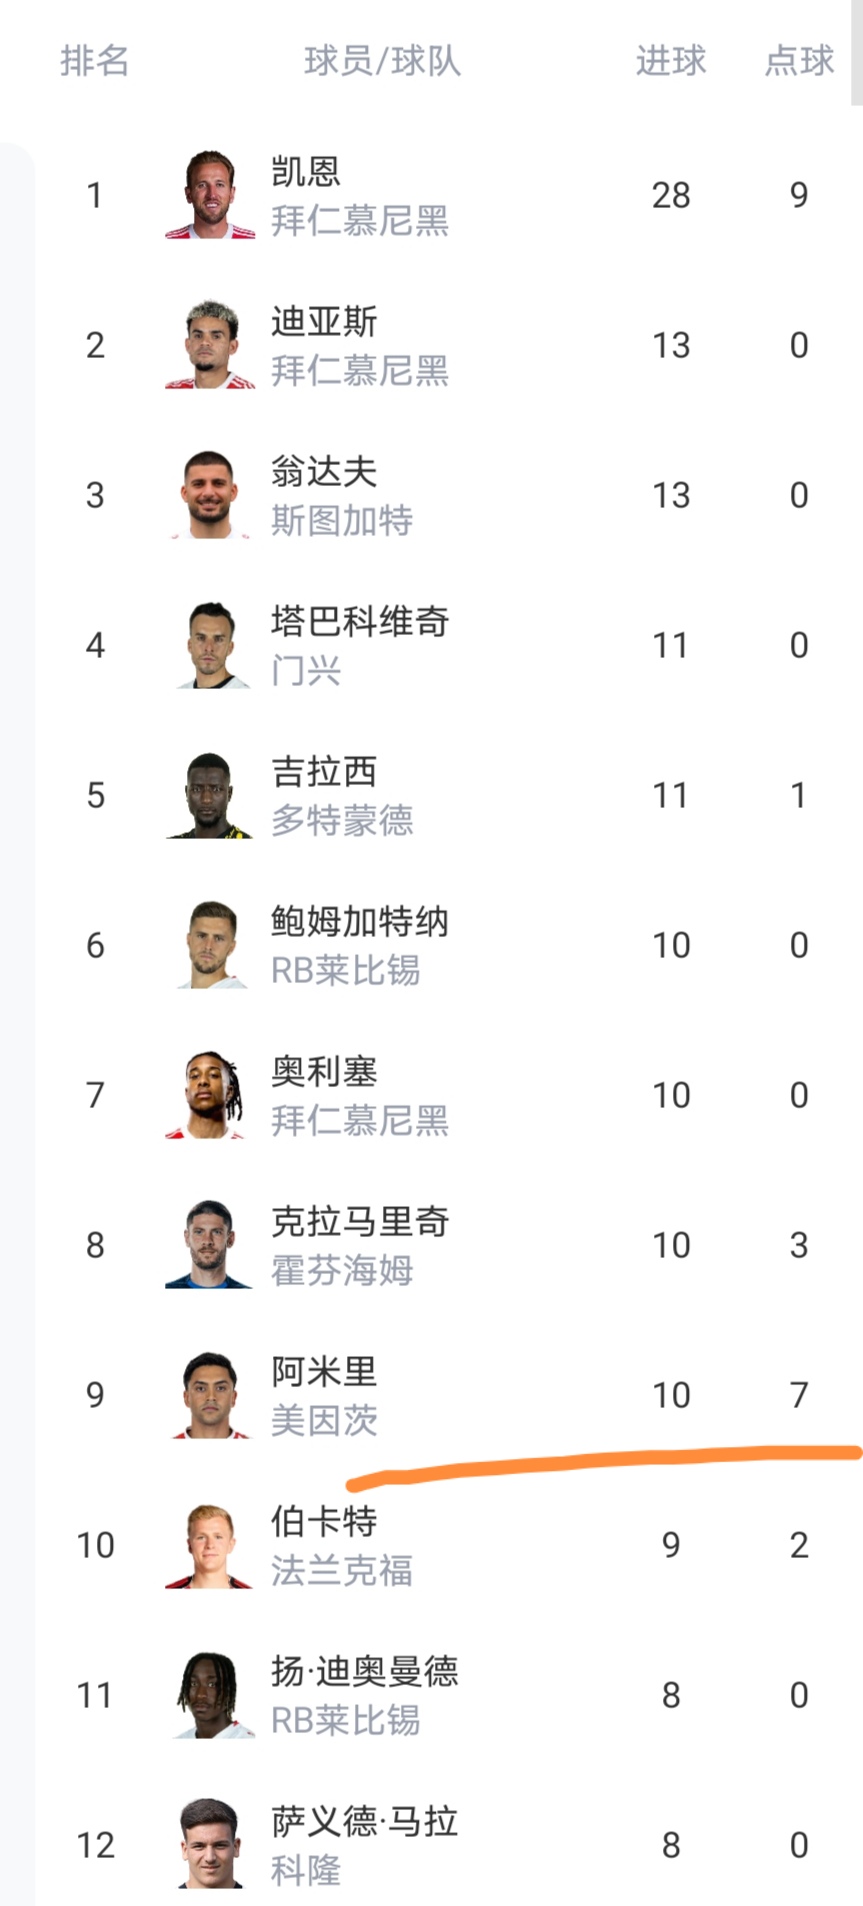Open 扬·迪奥曼德 player avatar
863x1906 pixels.
[x=210, y=1695]
